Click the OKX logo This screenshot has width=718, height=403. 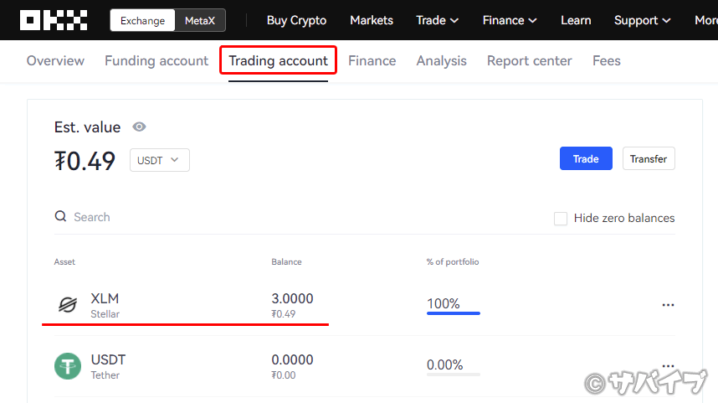[x=53, y=20]
